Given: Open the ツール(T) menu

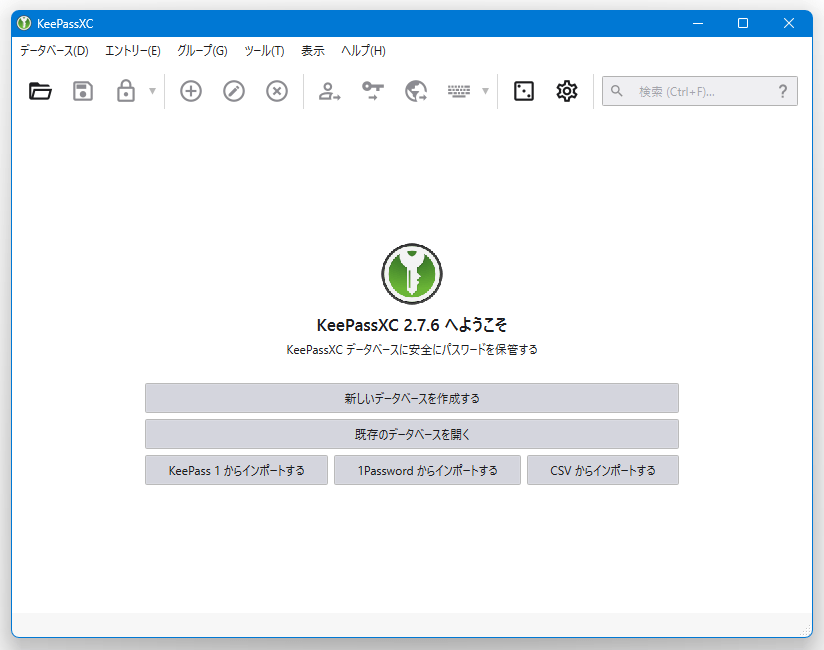Looking at the screenshot, I should tap(264, 51).
